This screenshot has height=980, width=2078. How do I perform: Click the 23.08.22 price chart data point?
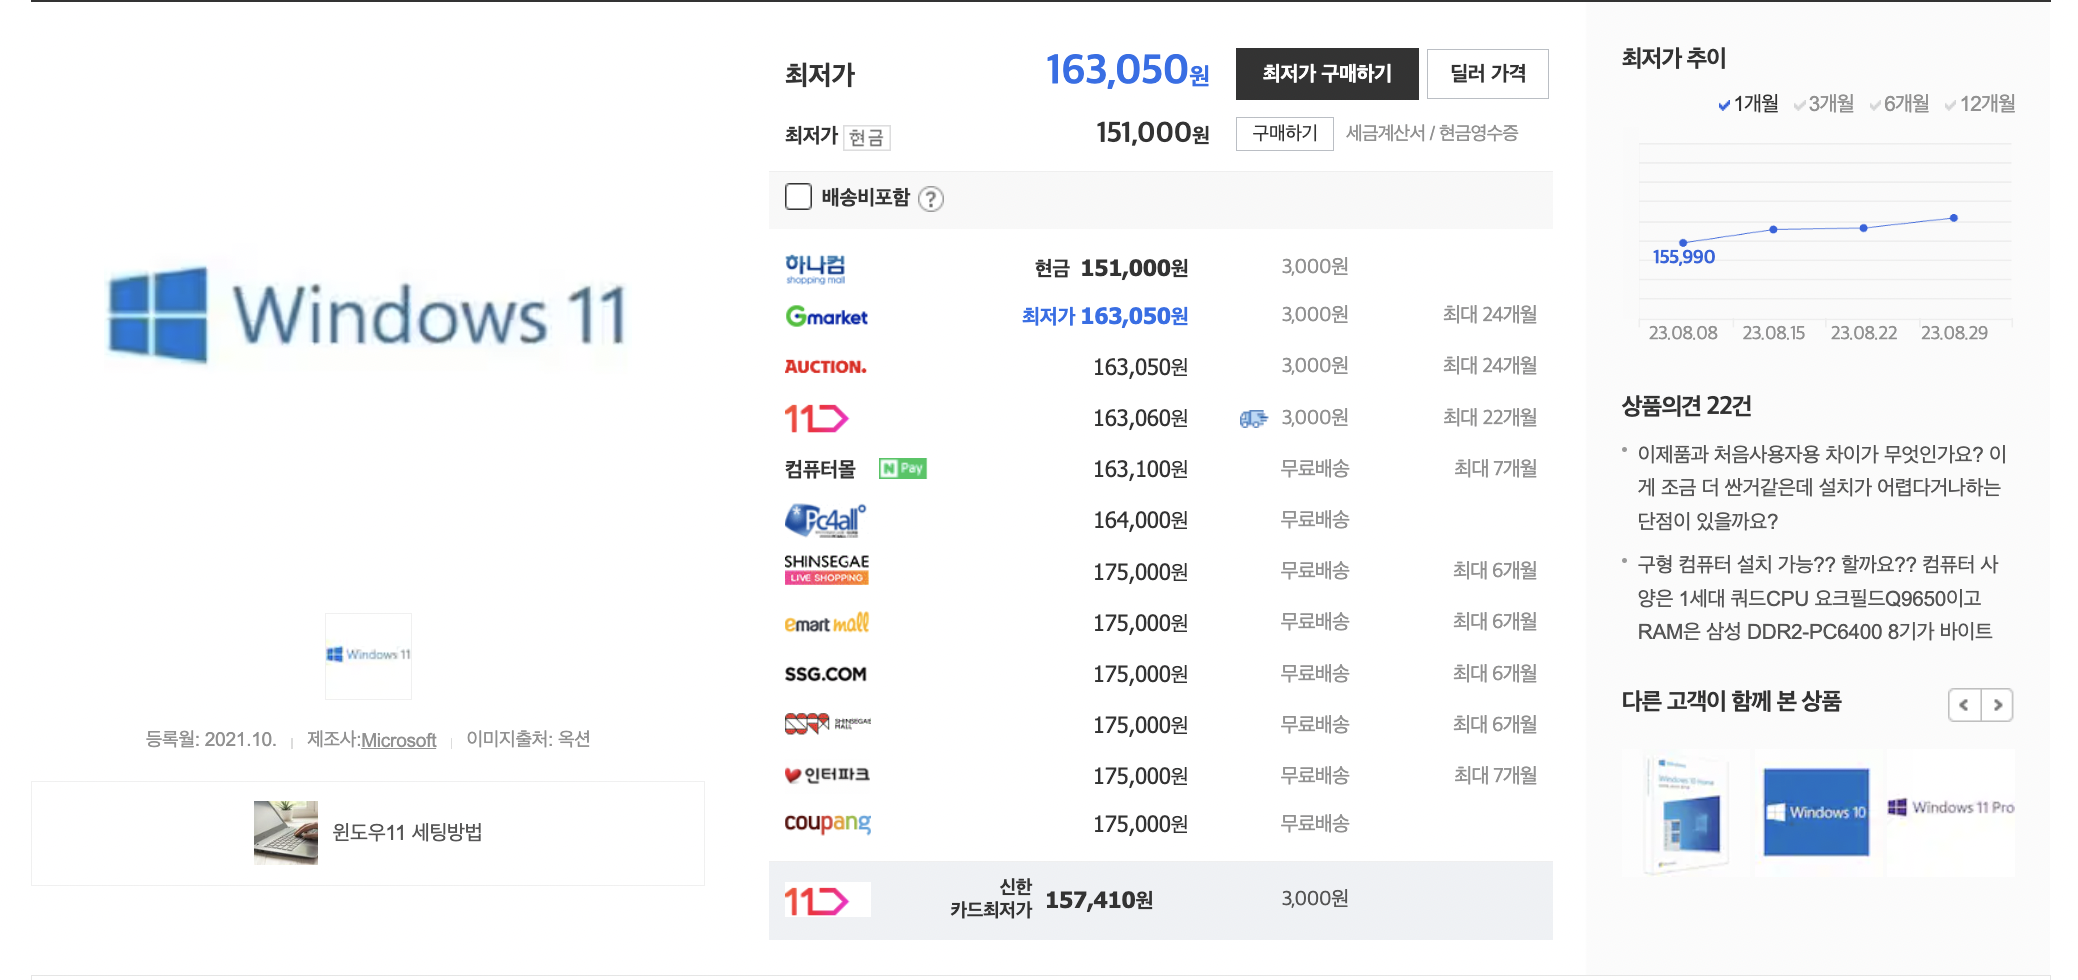click(1863, 228)
